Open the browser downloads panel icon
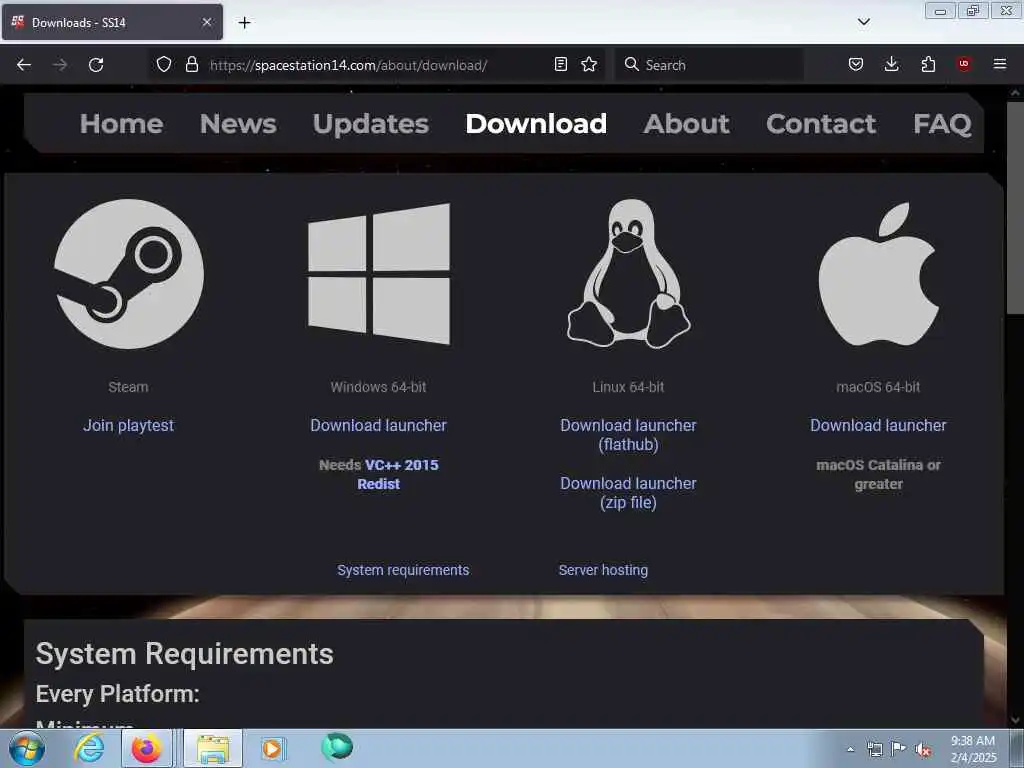Image resolution: width=1024 pixels, height=768 pixels. [x=891, y=64]
